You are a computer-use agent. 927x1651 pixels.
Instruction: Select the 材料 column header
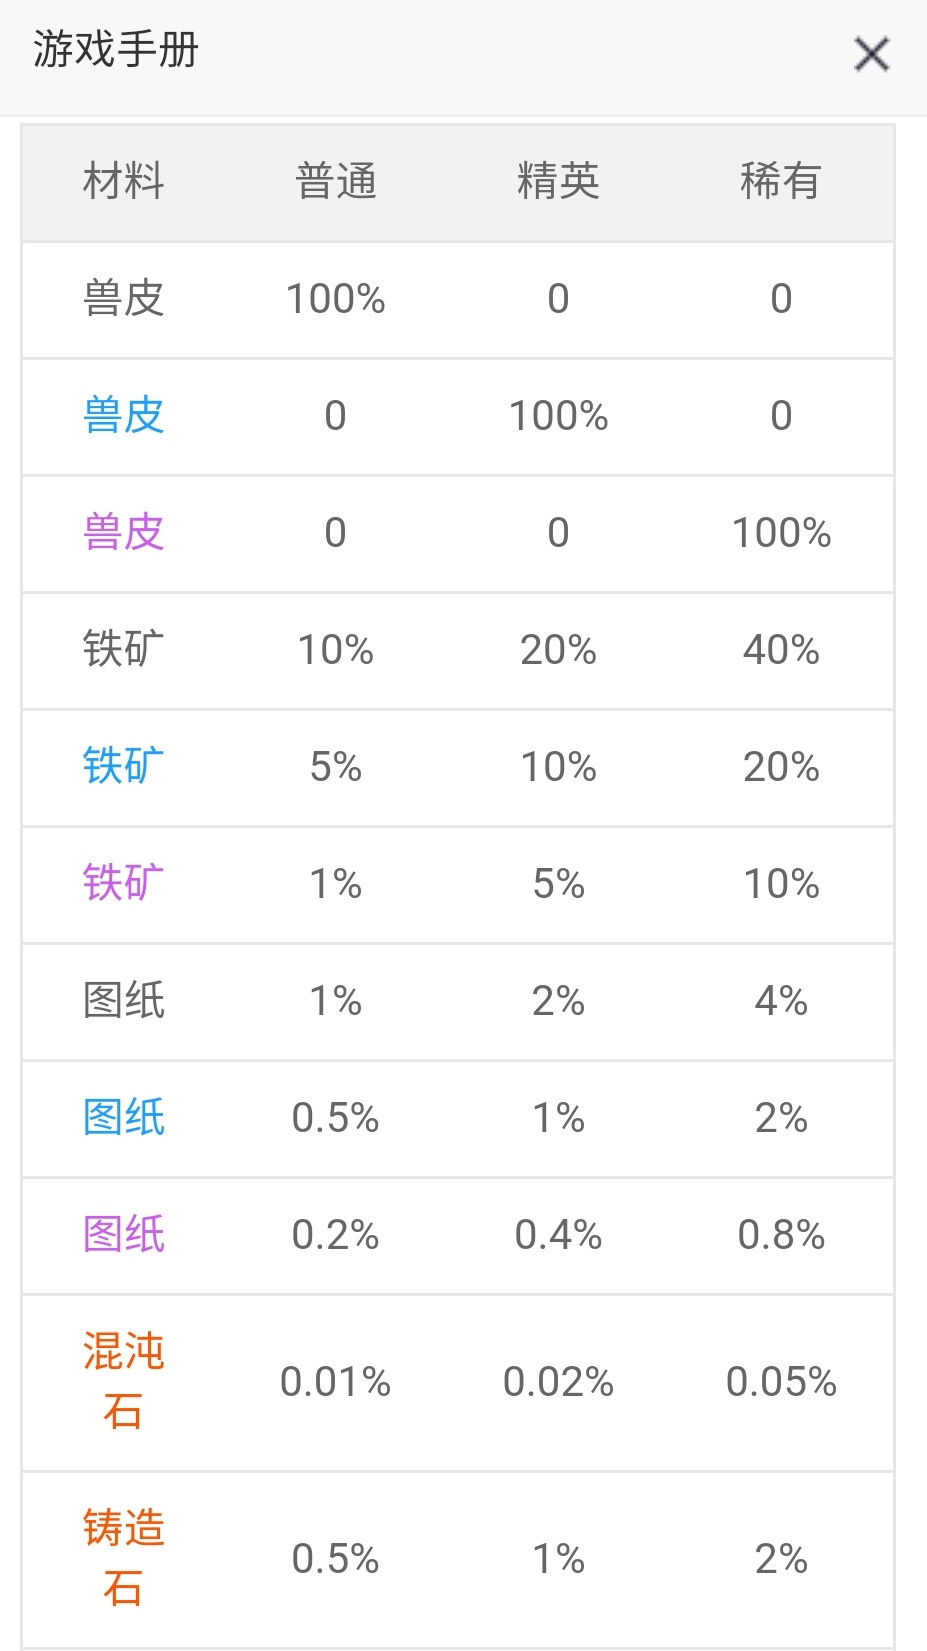[x=123, y=182]
